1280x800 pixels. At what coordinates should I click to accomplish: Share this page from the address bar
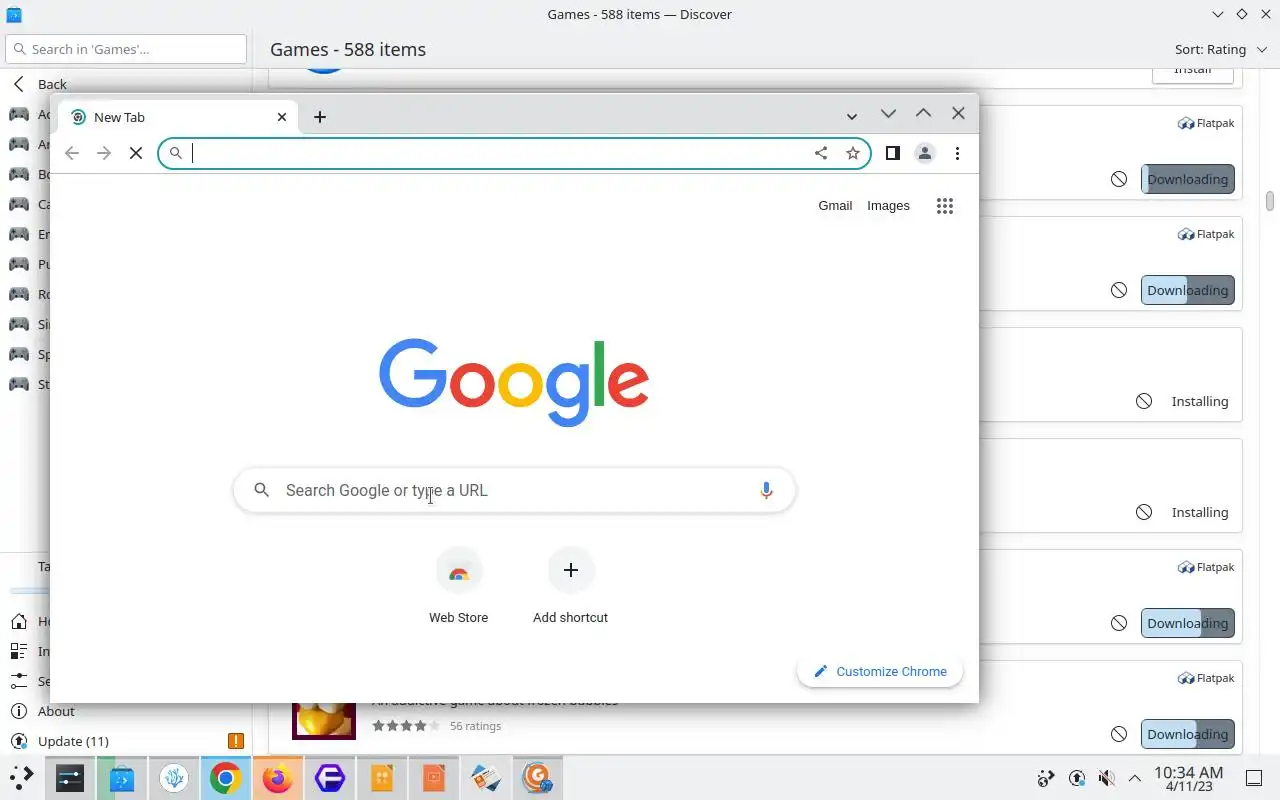click(821, 153)
